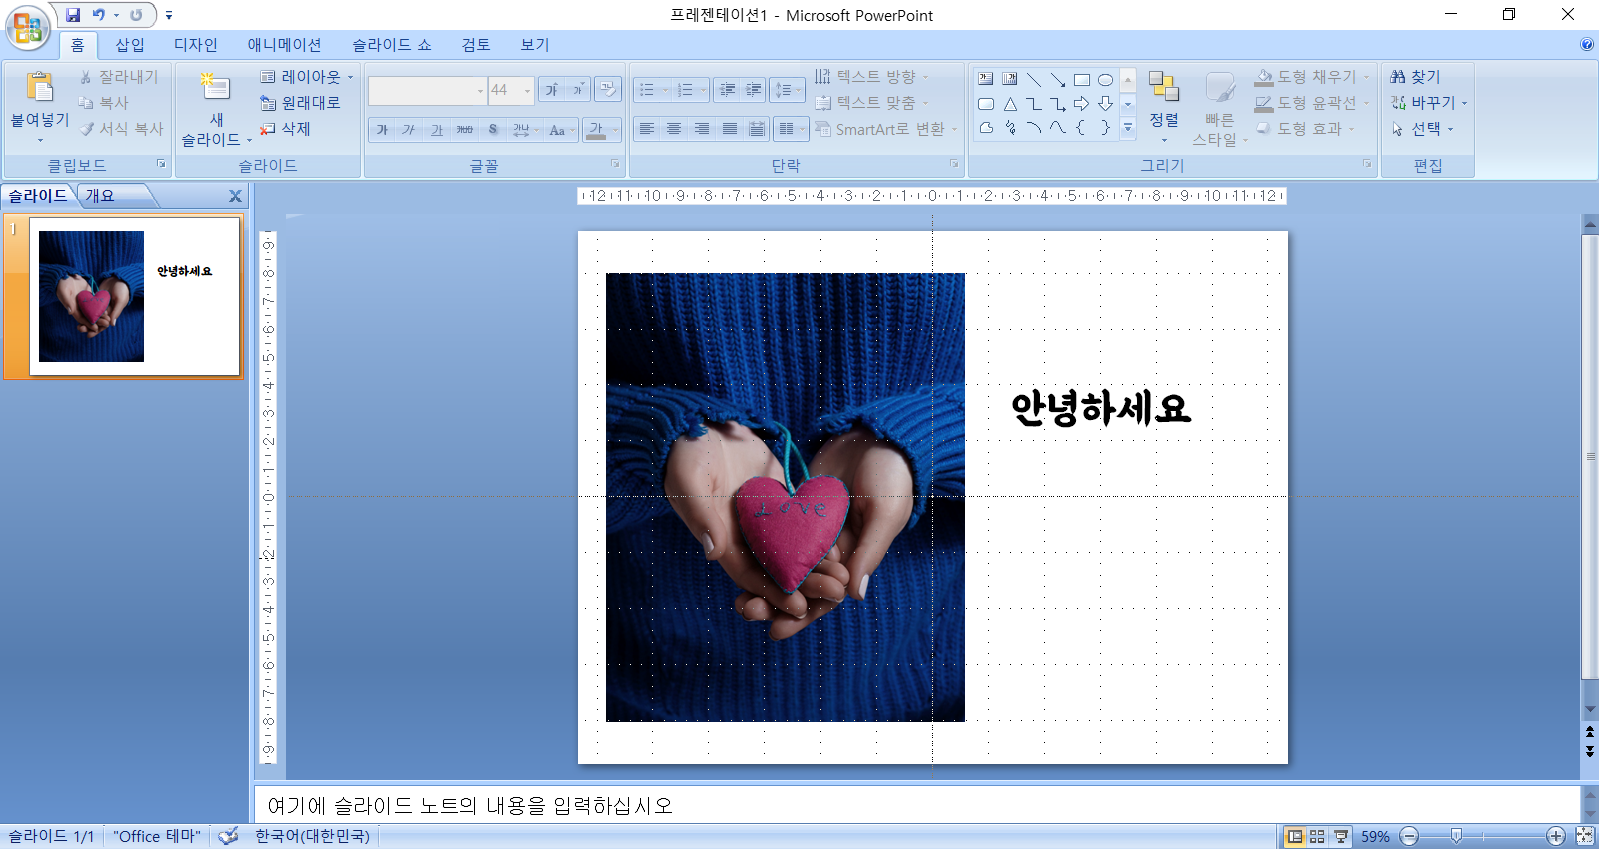Viewport: 1599px width, 849px height.
Task: Open the Bullets list dropdown arrow
Action: (663, 90)
